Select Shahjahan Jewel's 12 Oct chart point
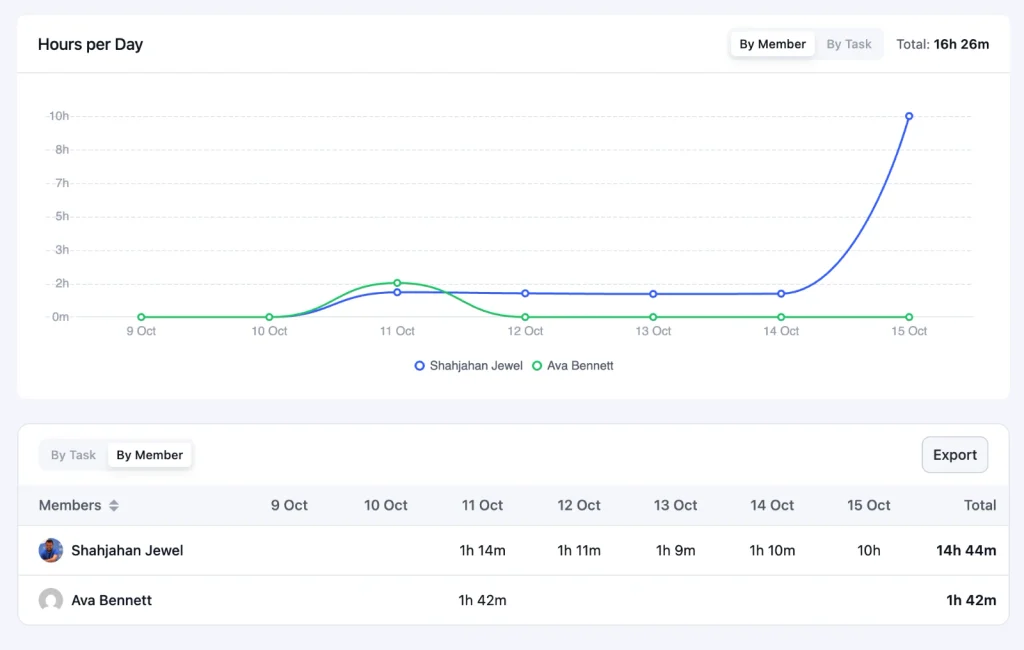The image size is (1024, 650). (525, 293)
